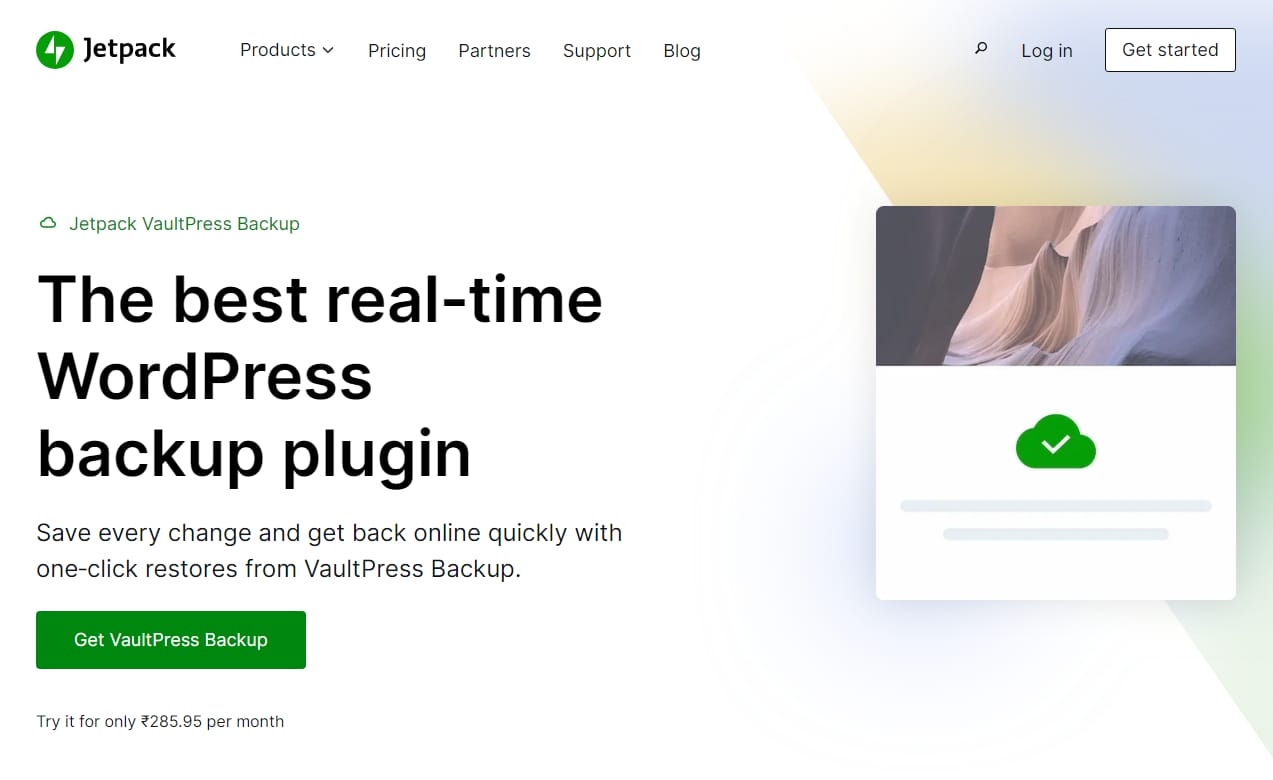This screenshot has width=1273, height=780.
Task: Expand the Products dropdown chevron
Action: click(x=328, y=50)
